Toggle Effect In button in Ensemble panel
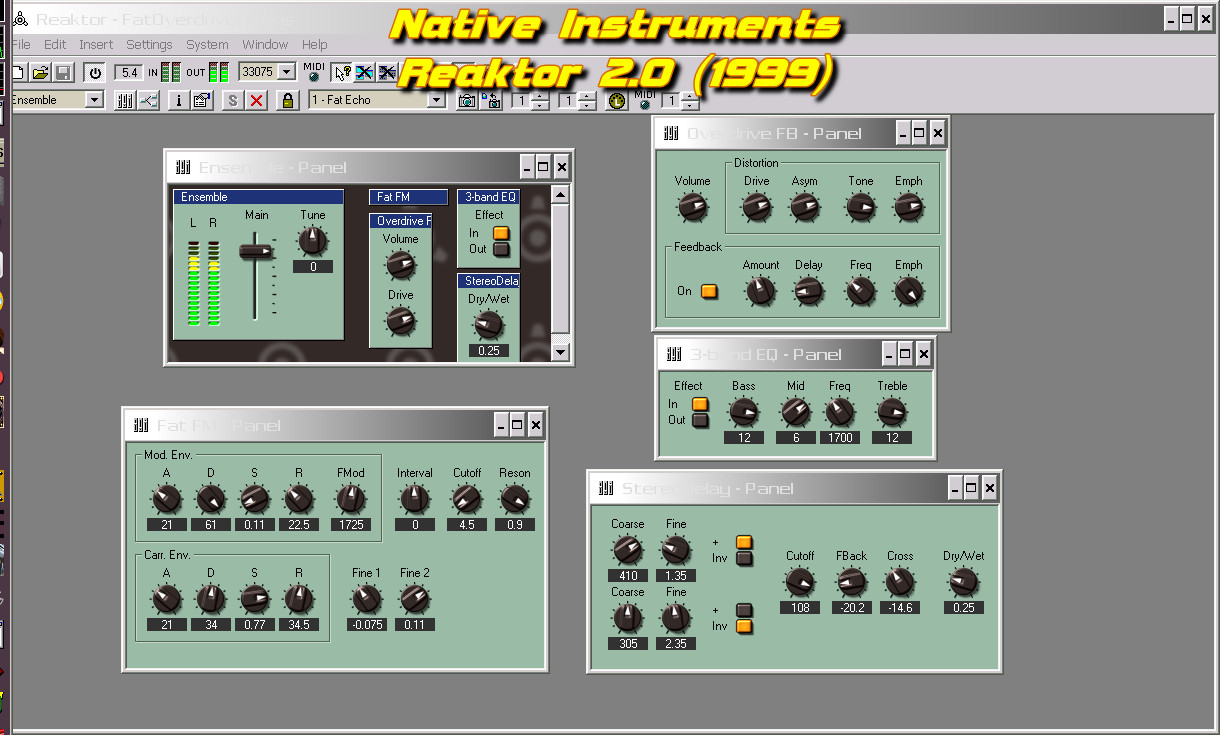This screenshot has height=735, width=1220. tap(501, 233)
